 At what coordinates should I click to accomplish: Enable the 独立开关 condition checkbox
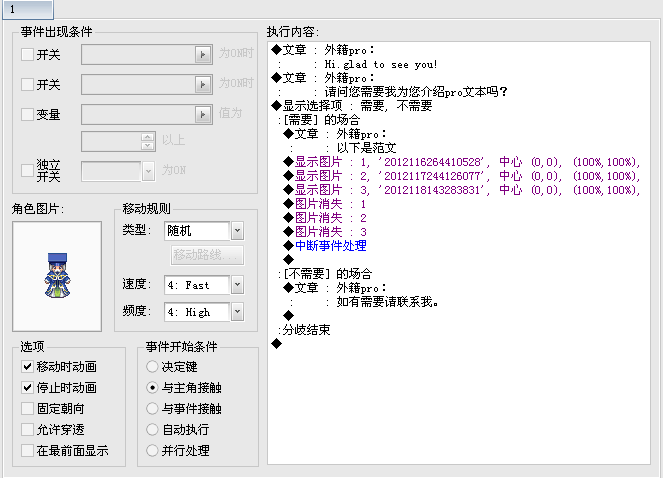click(x=27, y=170)
